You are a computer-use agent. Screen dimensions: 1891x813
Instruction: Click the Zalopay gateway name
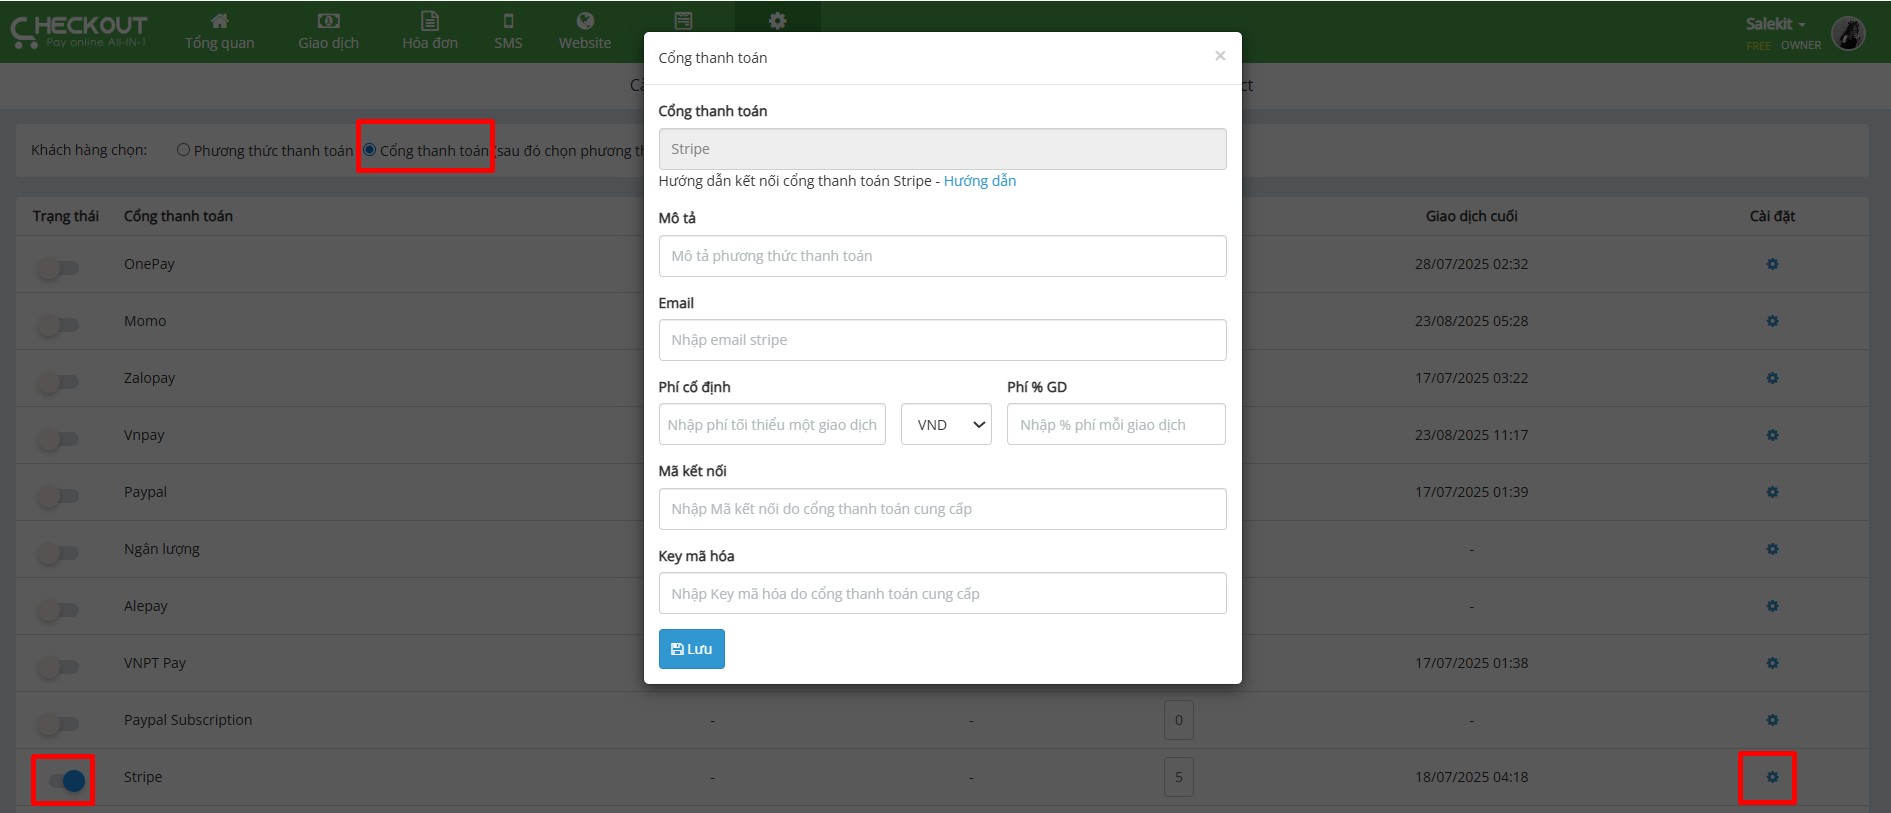coord(149,378)
